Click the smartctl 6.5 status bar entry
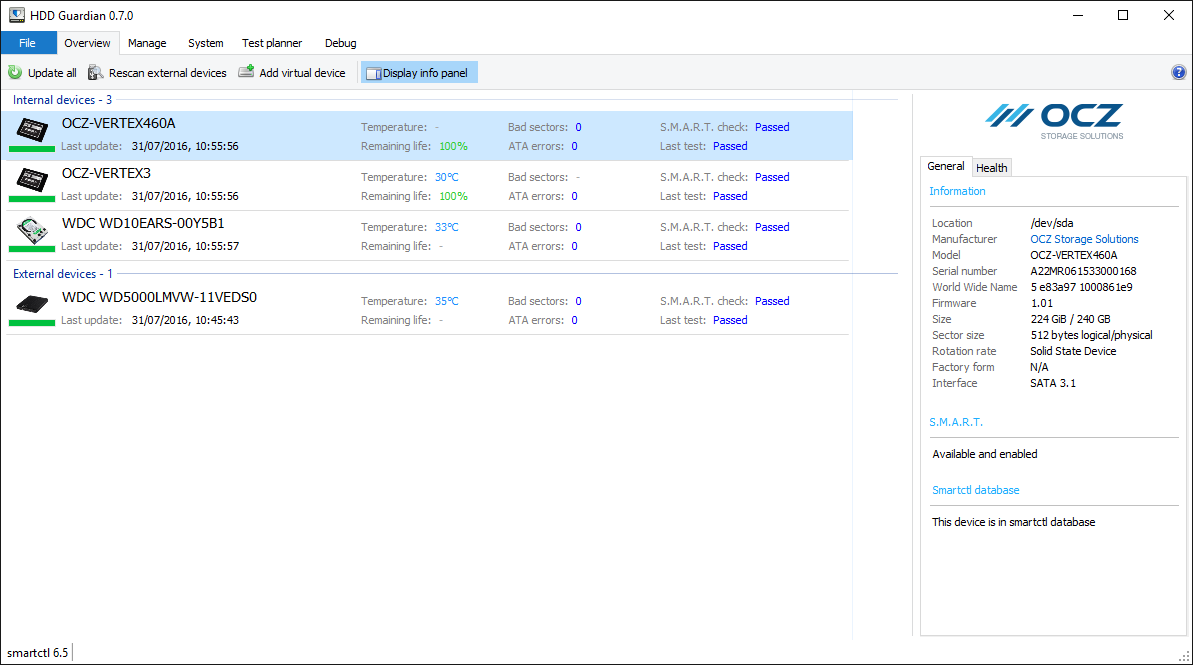 point(37,653)
